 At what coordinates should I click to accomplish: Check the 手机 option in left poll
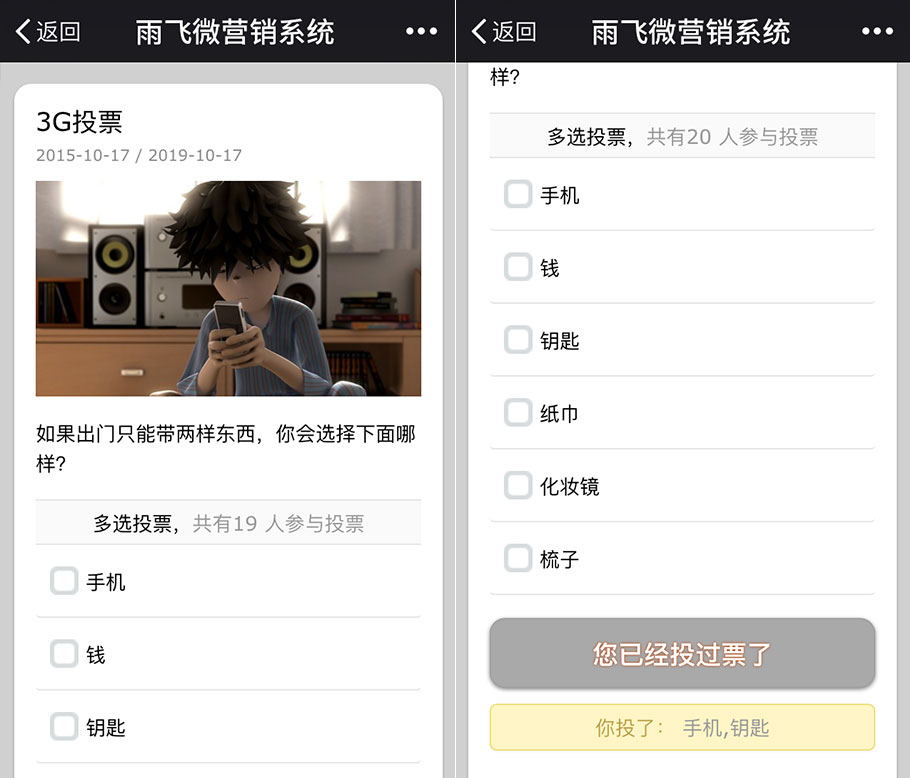[64, 581]
